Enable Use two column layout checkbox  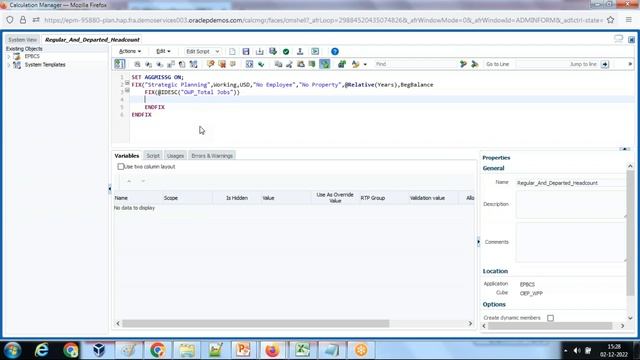[x=120, y=167]
